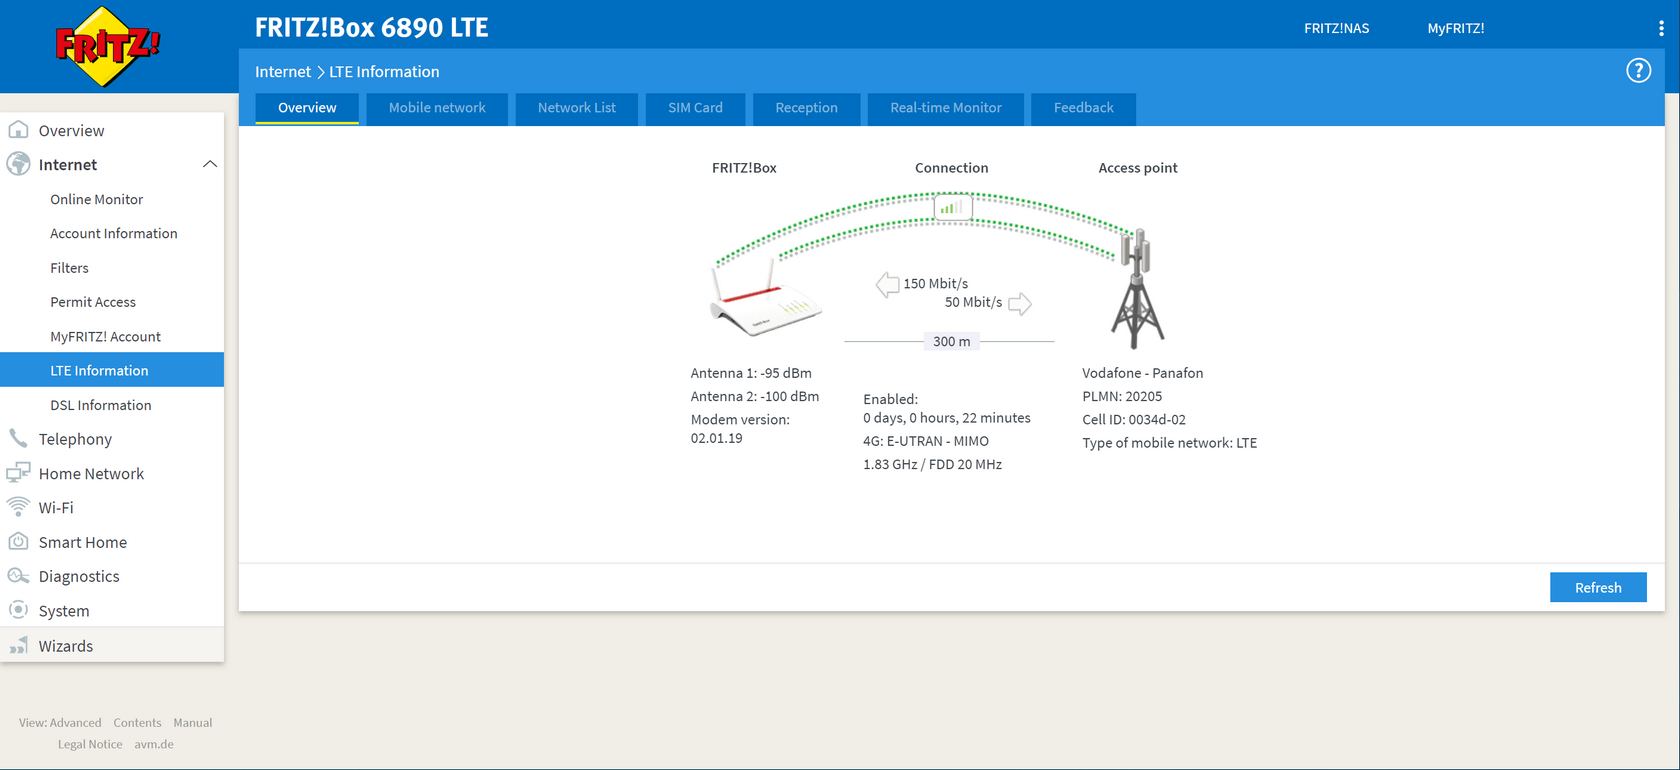Select the Overview tab
Screen dimensions: 1680x770
pyautogui.click(x=307, y=108)
